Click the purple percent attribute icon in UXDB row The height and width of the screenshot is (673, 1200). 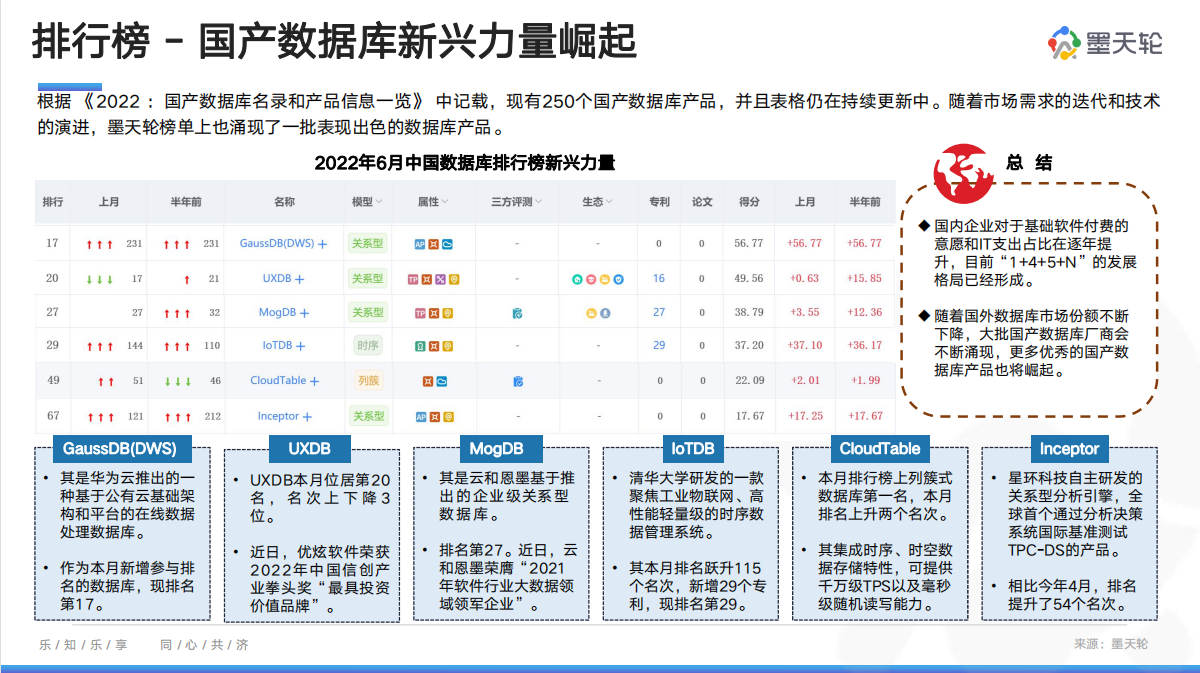pyautogui.click(x=440, y=279)
